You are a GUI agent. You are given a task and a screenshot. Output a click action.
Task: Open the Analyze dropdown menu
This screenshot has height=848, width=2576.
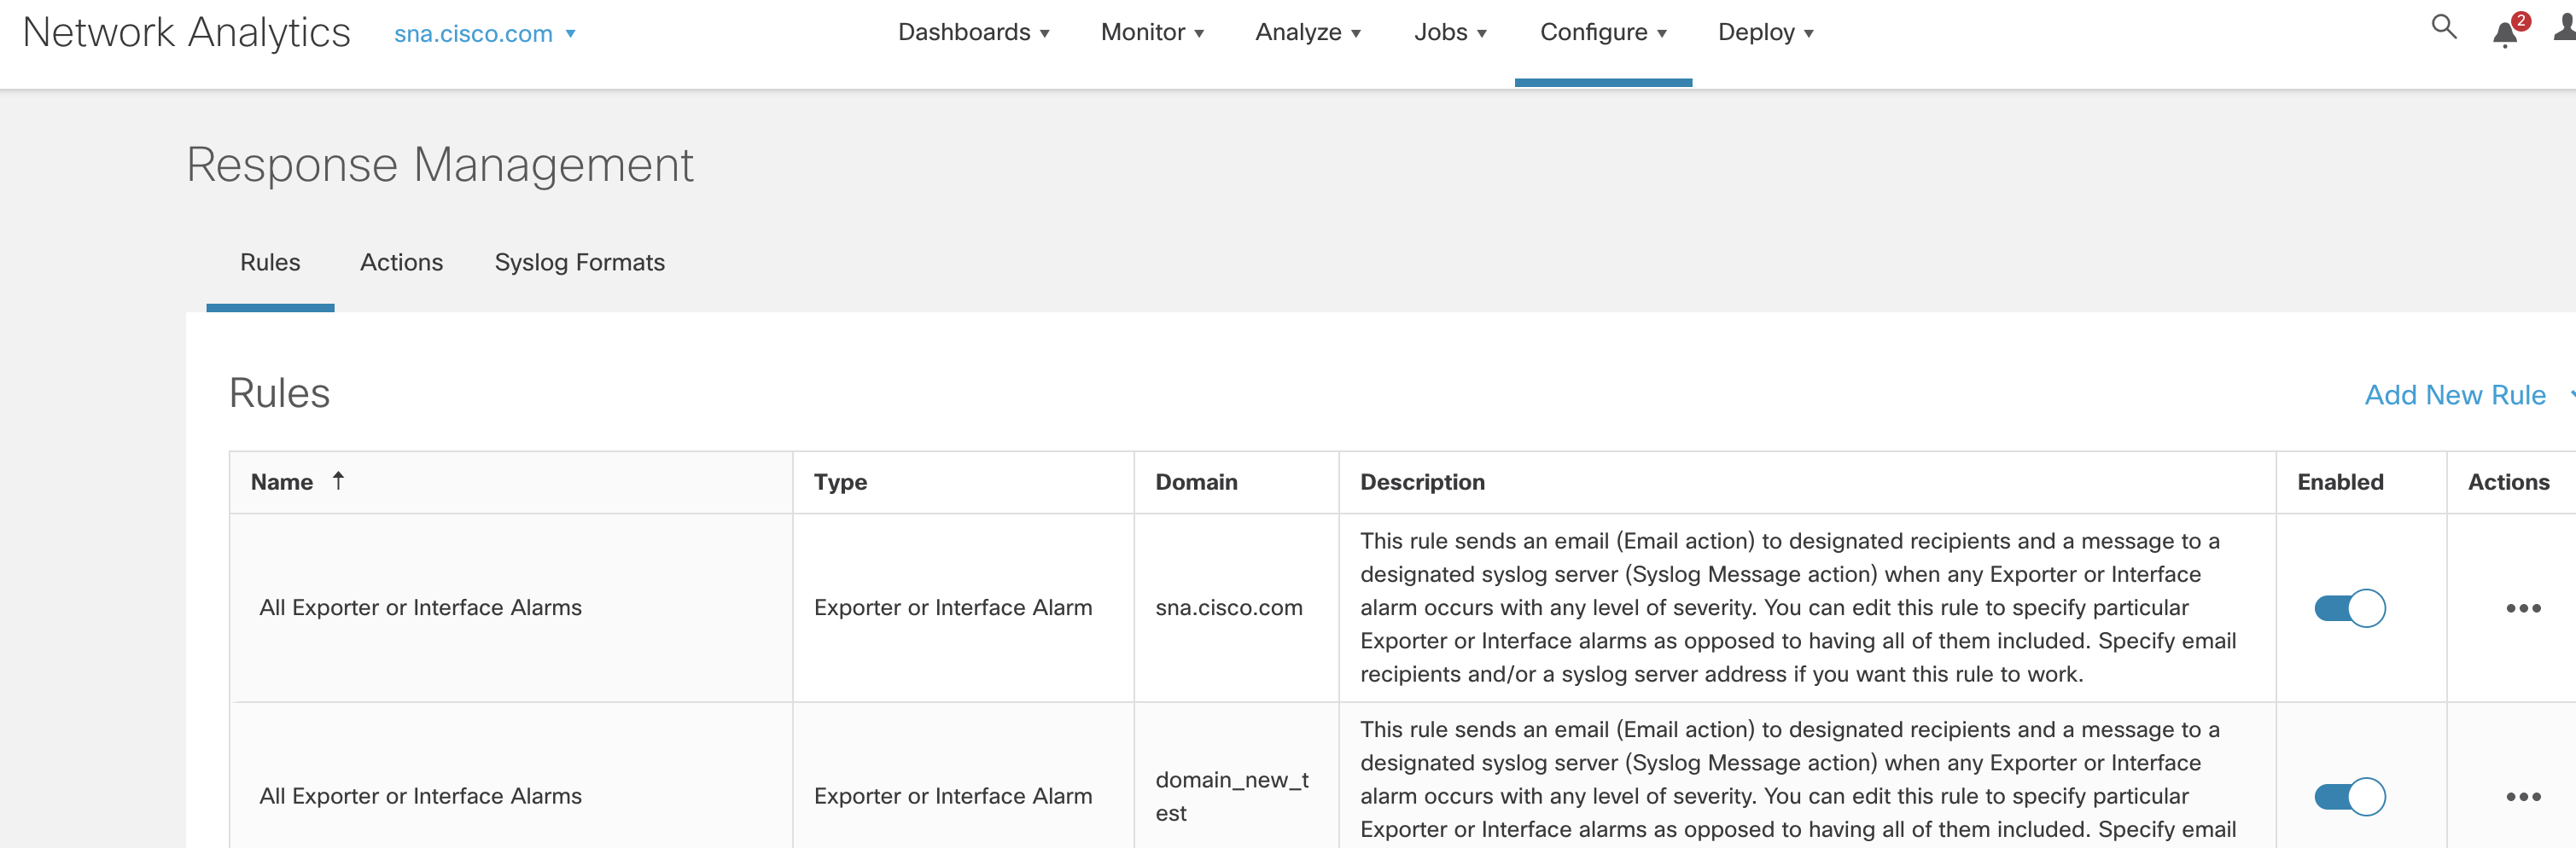point(1307,32)
